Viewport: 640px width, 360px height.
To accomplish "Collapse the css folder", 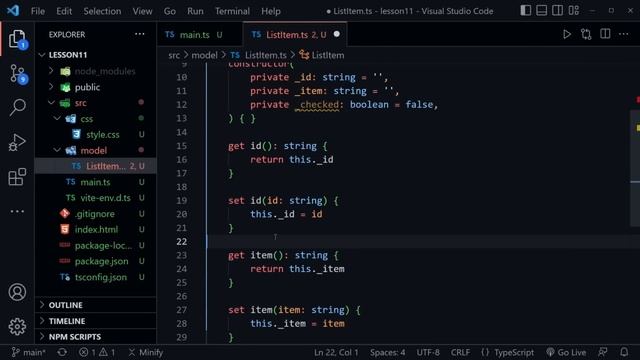I will [x=96, y=119].
